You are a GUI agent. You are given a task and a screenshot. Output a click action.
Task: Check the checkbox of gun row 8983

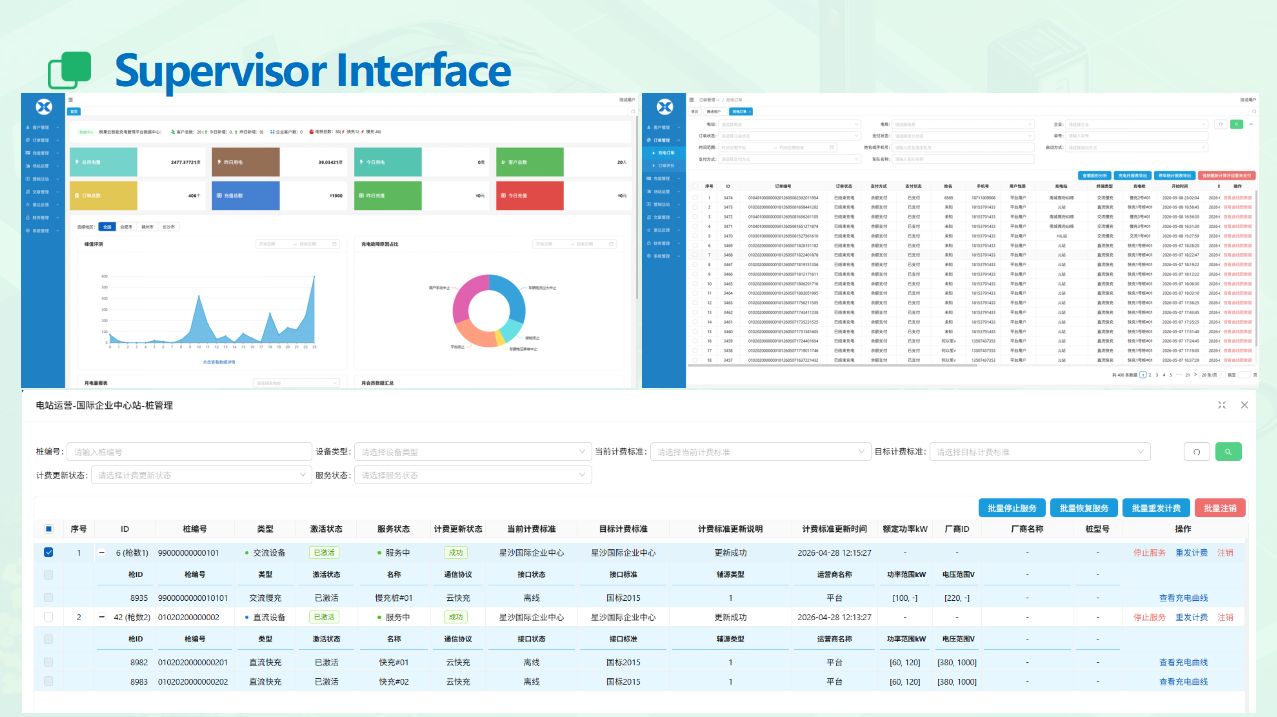(x=49, y=682)
